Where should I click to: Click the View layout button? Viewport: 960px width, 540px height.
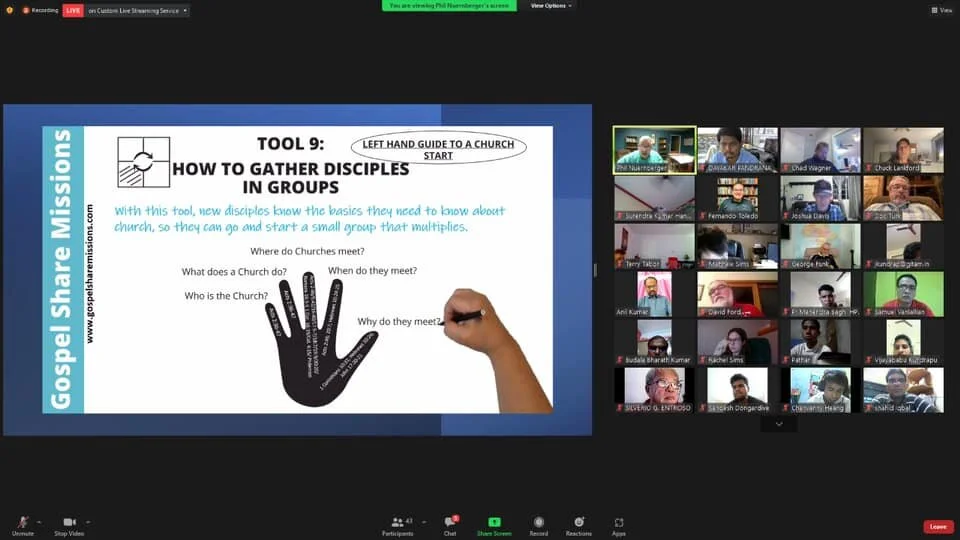(x=942, y=10)
